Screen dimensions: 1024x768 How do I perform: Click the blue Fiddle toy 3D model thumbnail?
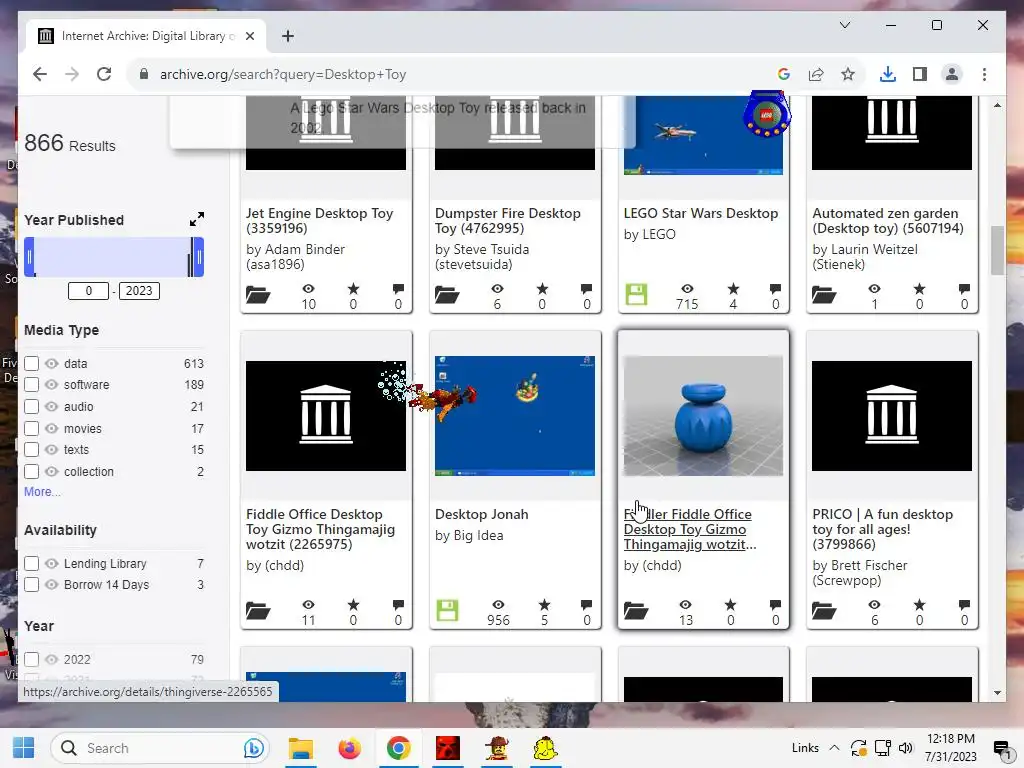[x=703, y=416]
